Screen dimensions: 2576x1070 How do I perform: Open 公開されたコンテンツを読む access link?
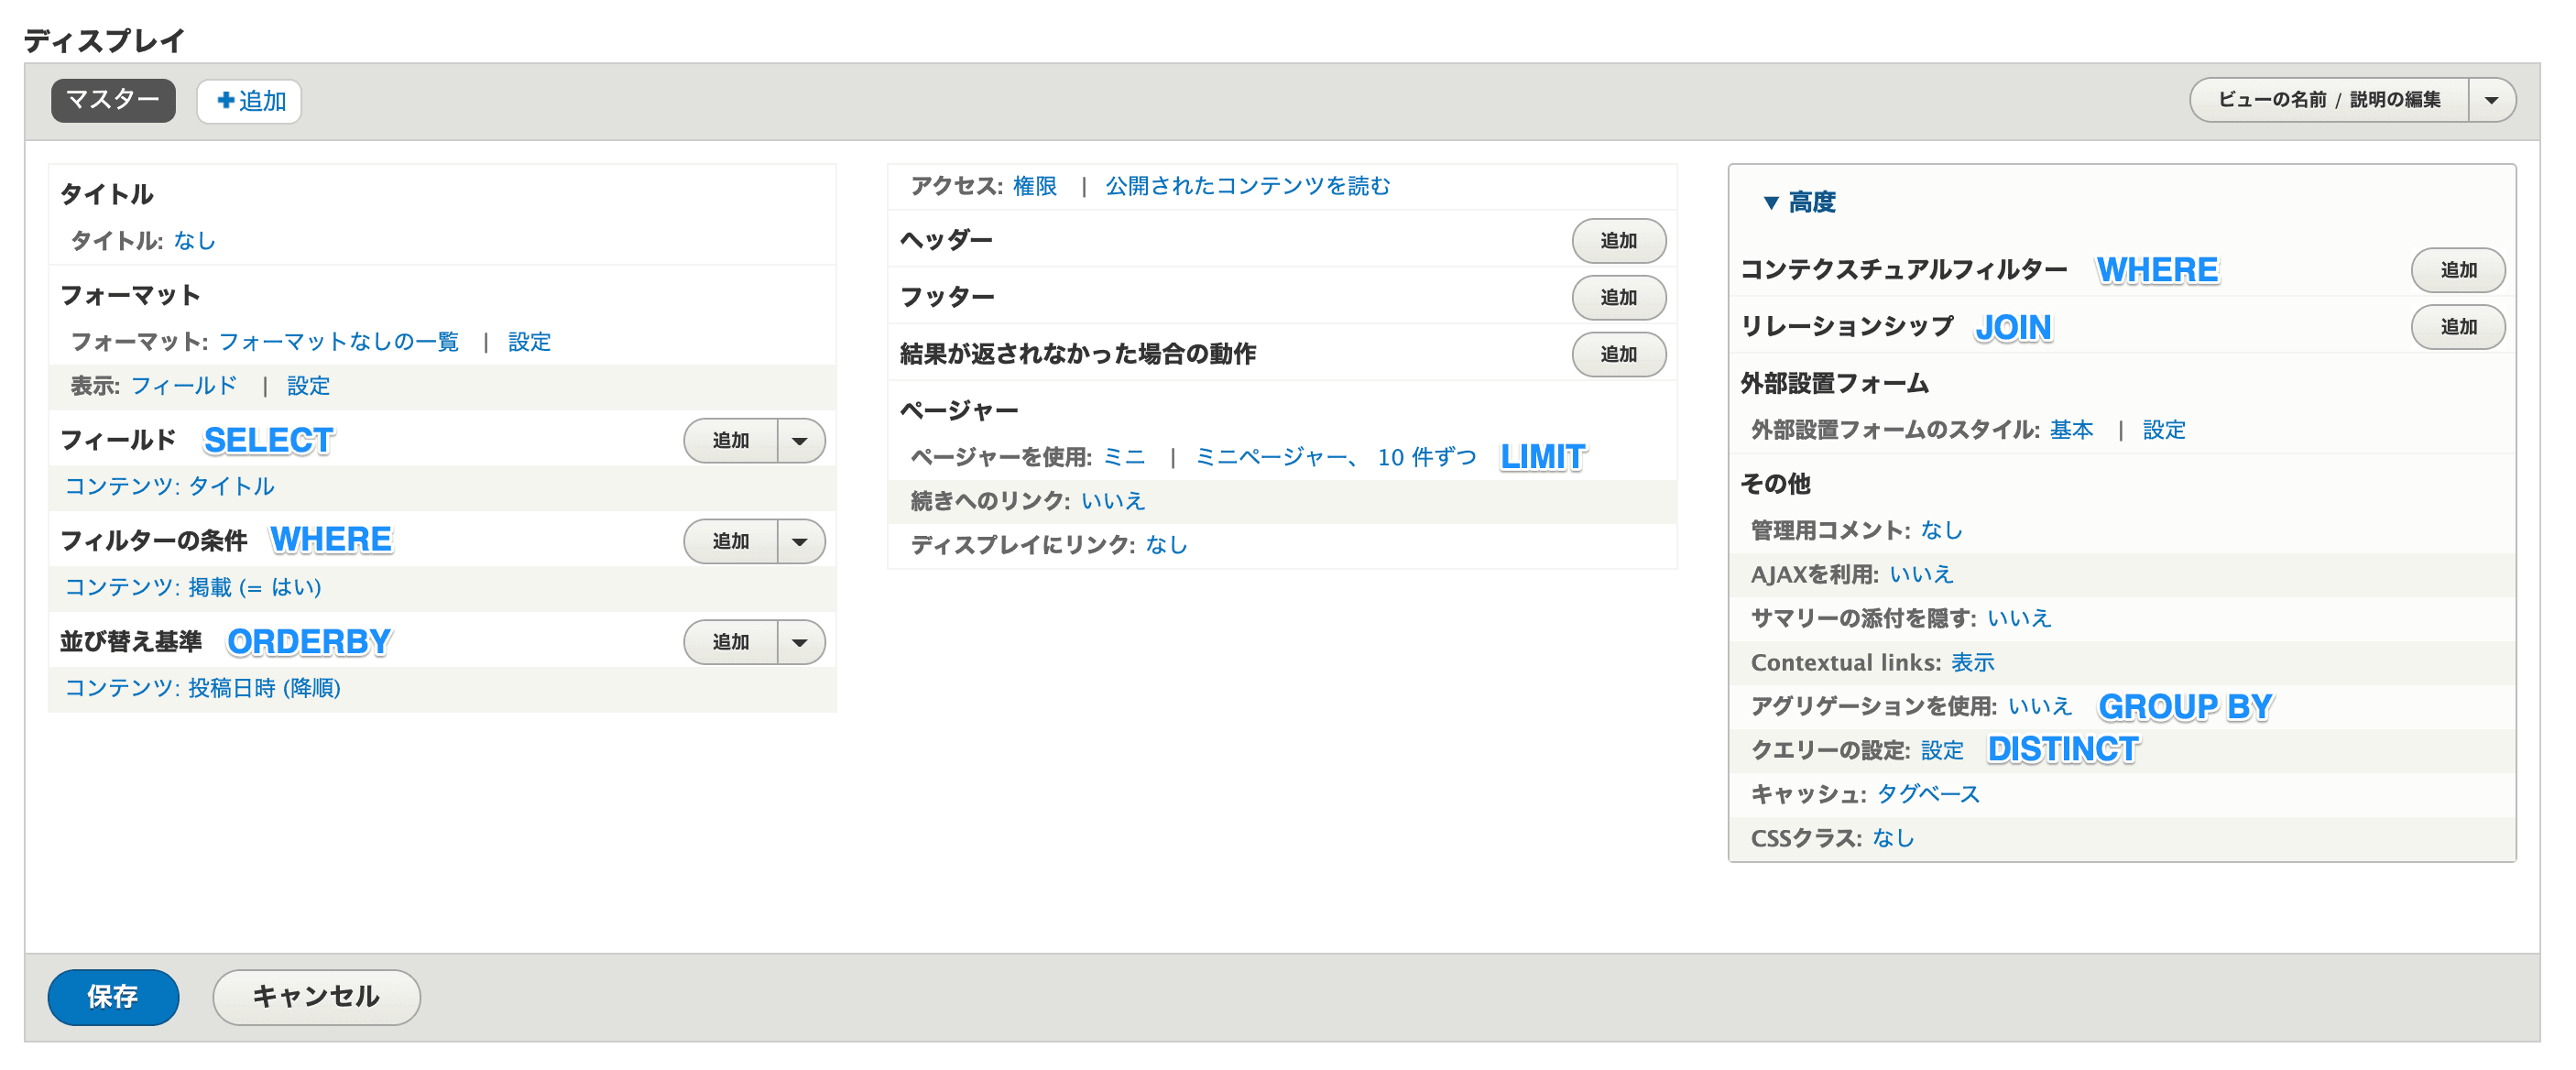pos(1247,186)
